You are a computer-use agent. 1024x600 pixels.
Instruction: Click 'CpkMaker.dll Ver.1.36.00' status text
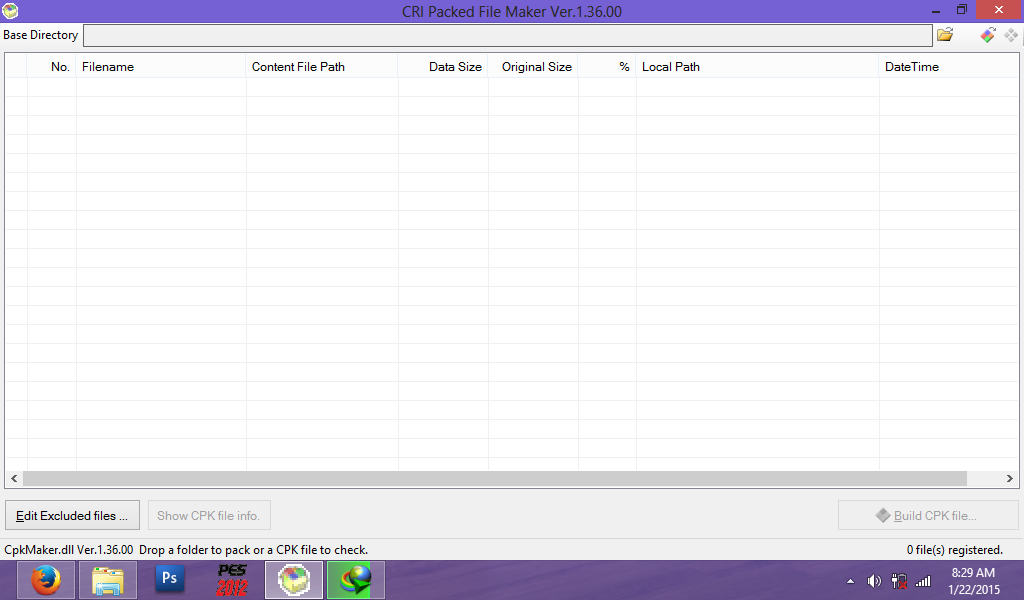pyautogui.click(x=69, y=550)
